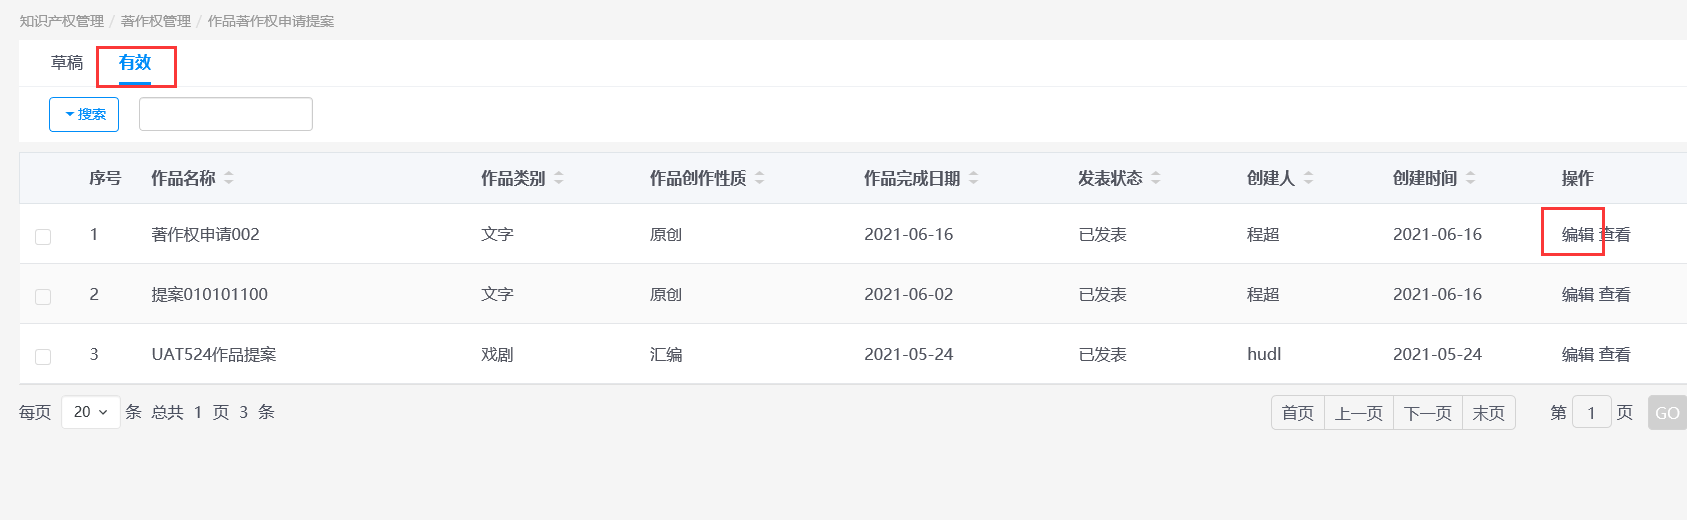Focus the search text input field
The height and width of the screenshot is (520, 1687).
[226, 114]
